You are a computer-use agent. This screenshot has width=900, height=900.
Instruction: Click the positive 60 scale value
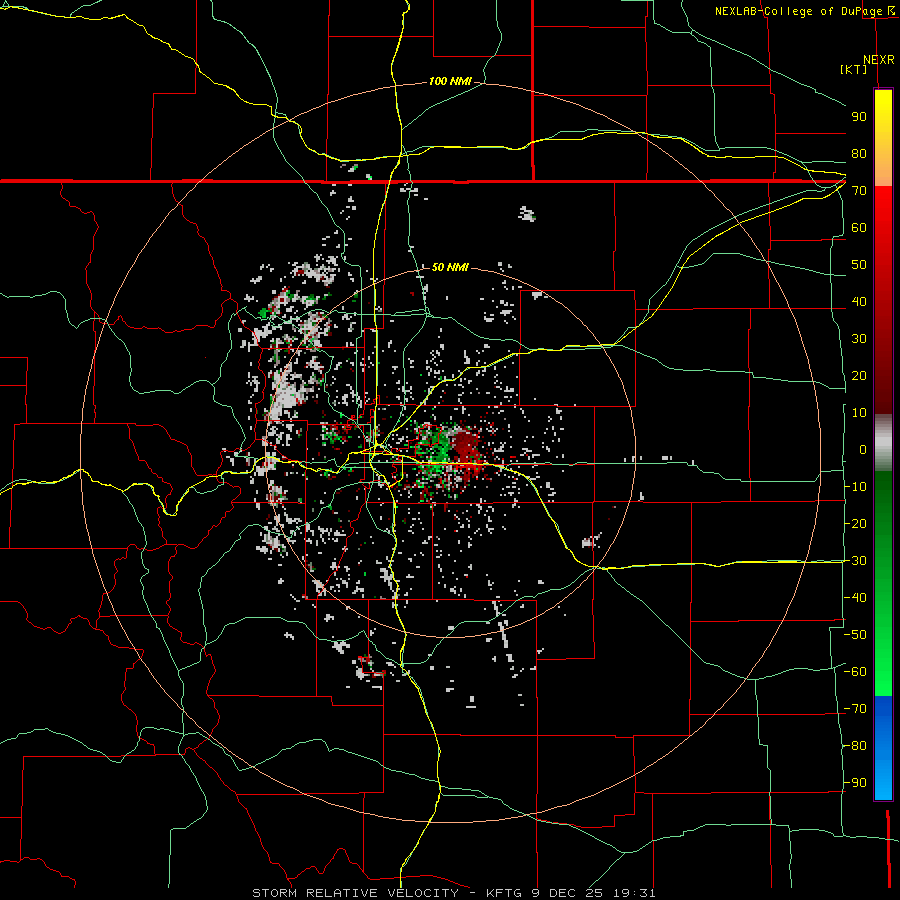coord(859,227)
